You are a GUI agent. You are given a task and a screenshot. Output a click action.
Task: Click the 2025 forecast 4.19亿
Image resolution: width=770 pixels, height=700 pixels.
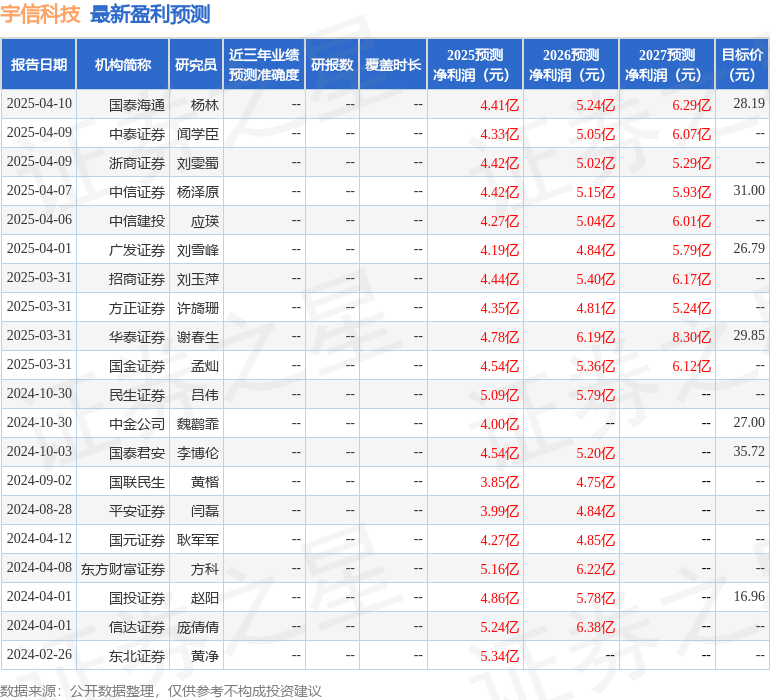499,250
